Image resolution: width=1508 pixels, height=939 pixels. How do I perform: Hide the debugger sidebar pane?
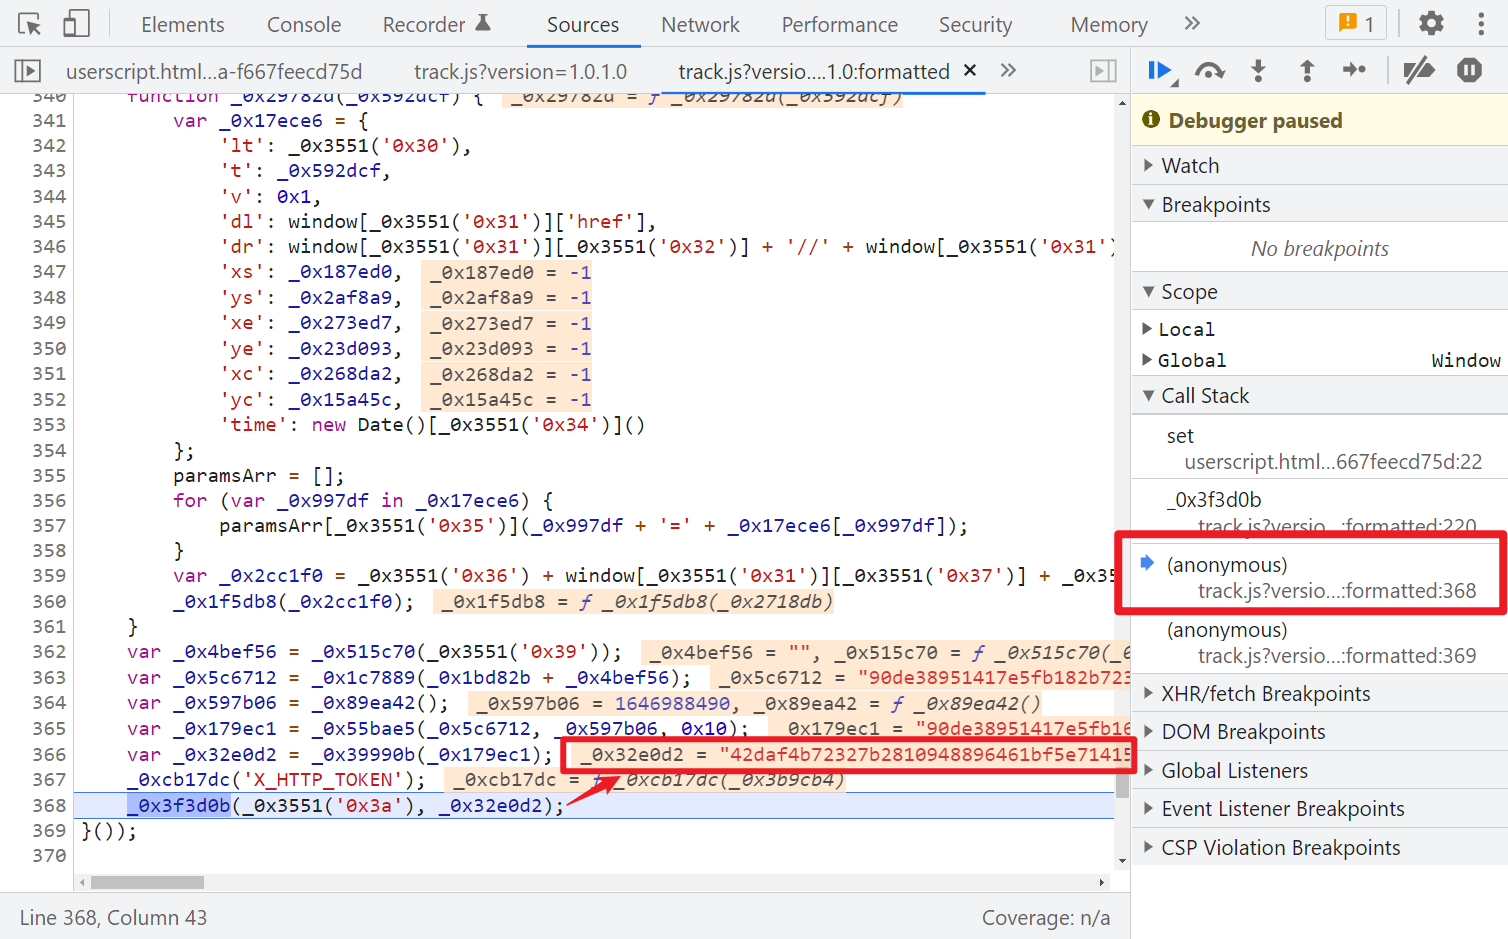pos(1103,71)
